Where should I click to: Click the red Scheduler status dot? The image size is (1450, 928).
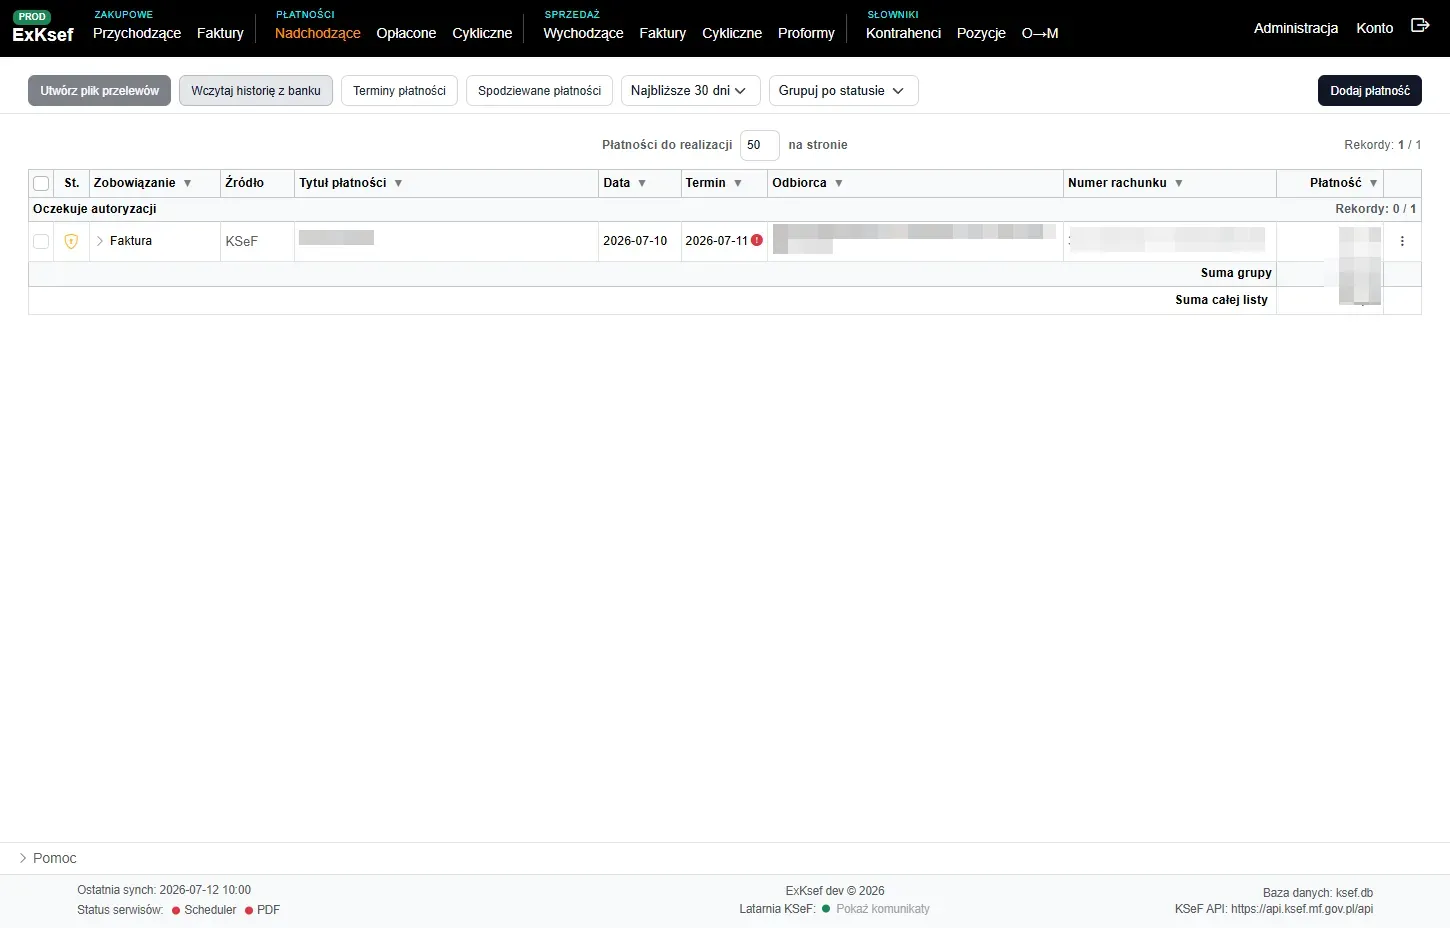coord(176,911)
